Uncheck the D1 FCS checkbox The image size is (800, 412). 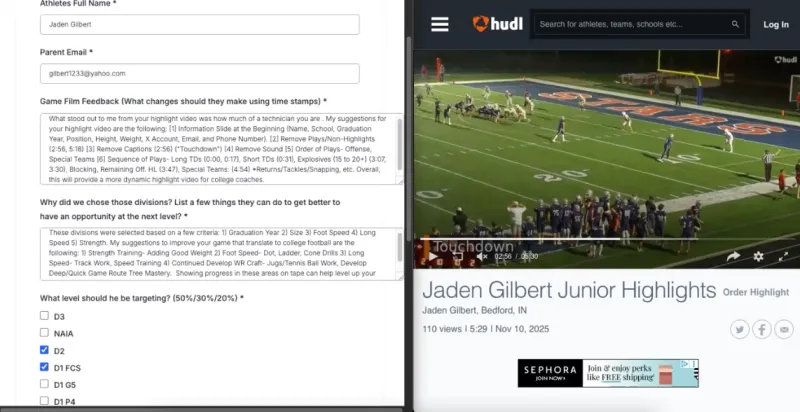(x=44, y=367)
